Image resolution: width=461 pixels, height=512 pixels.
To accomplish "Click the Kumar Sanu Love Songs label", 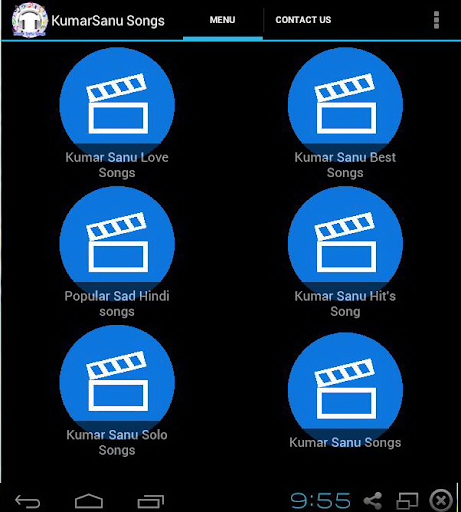I will click(x=117, y=165).
